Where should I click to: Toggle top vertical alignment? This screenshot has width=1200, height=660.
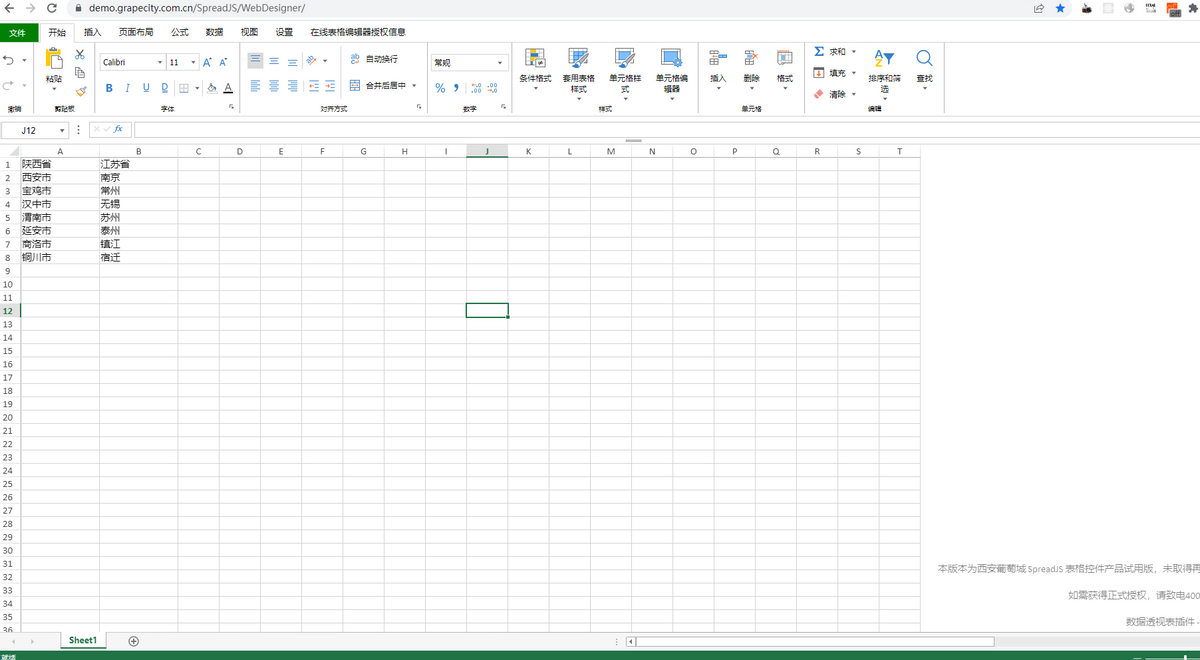(255, 61)
